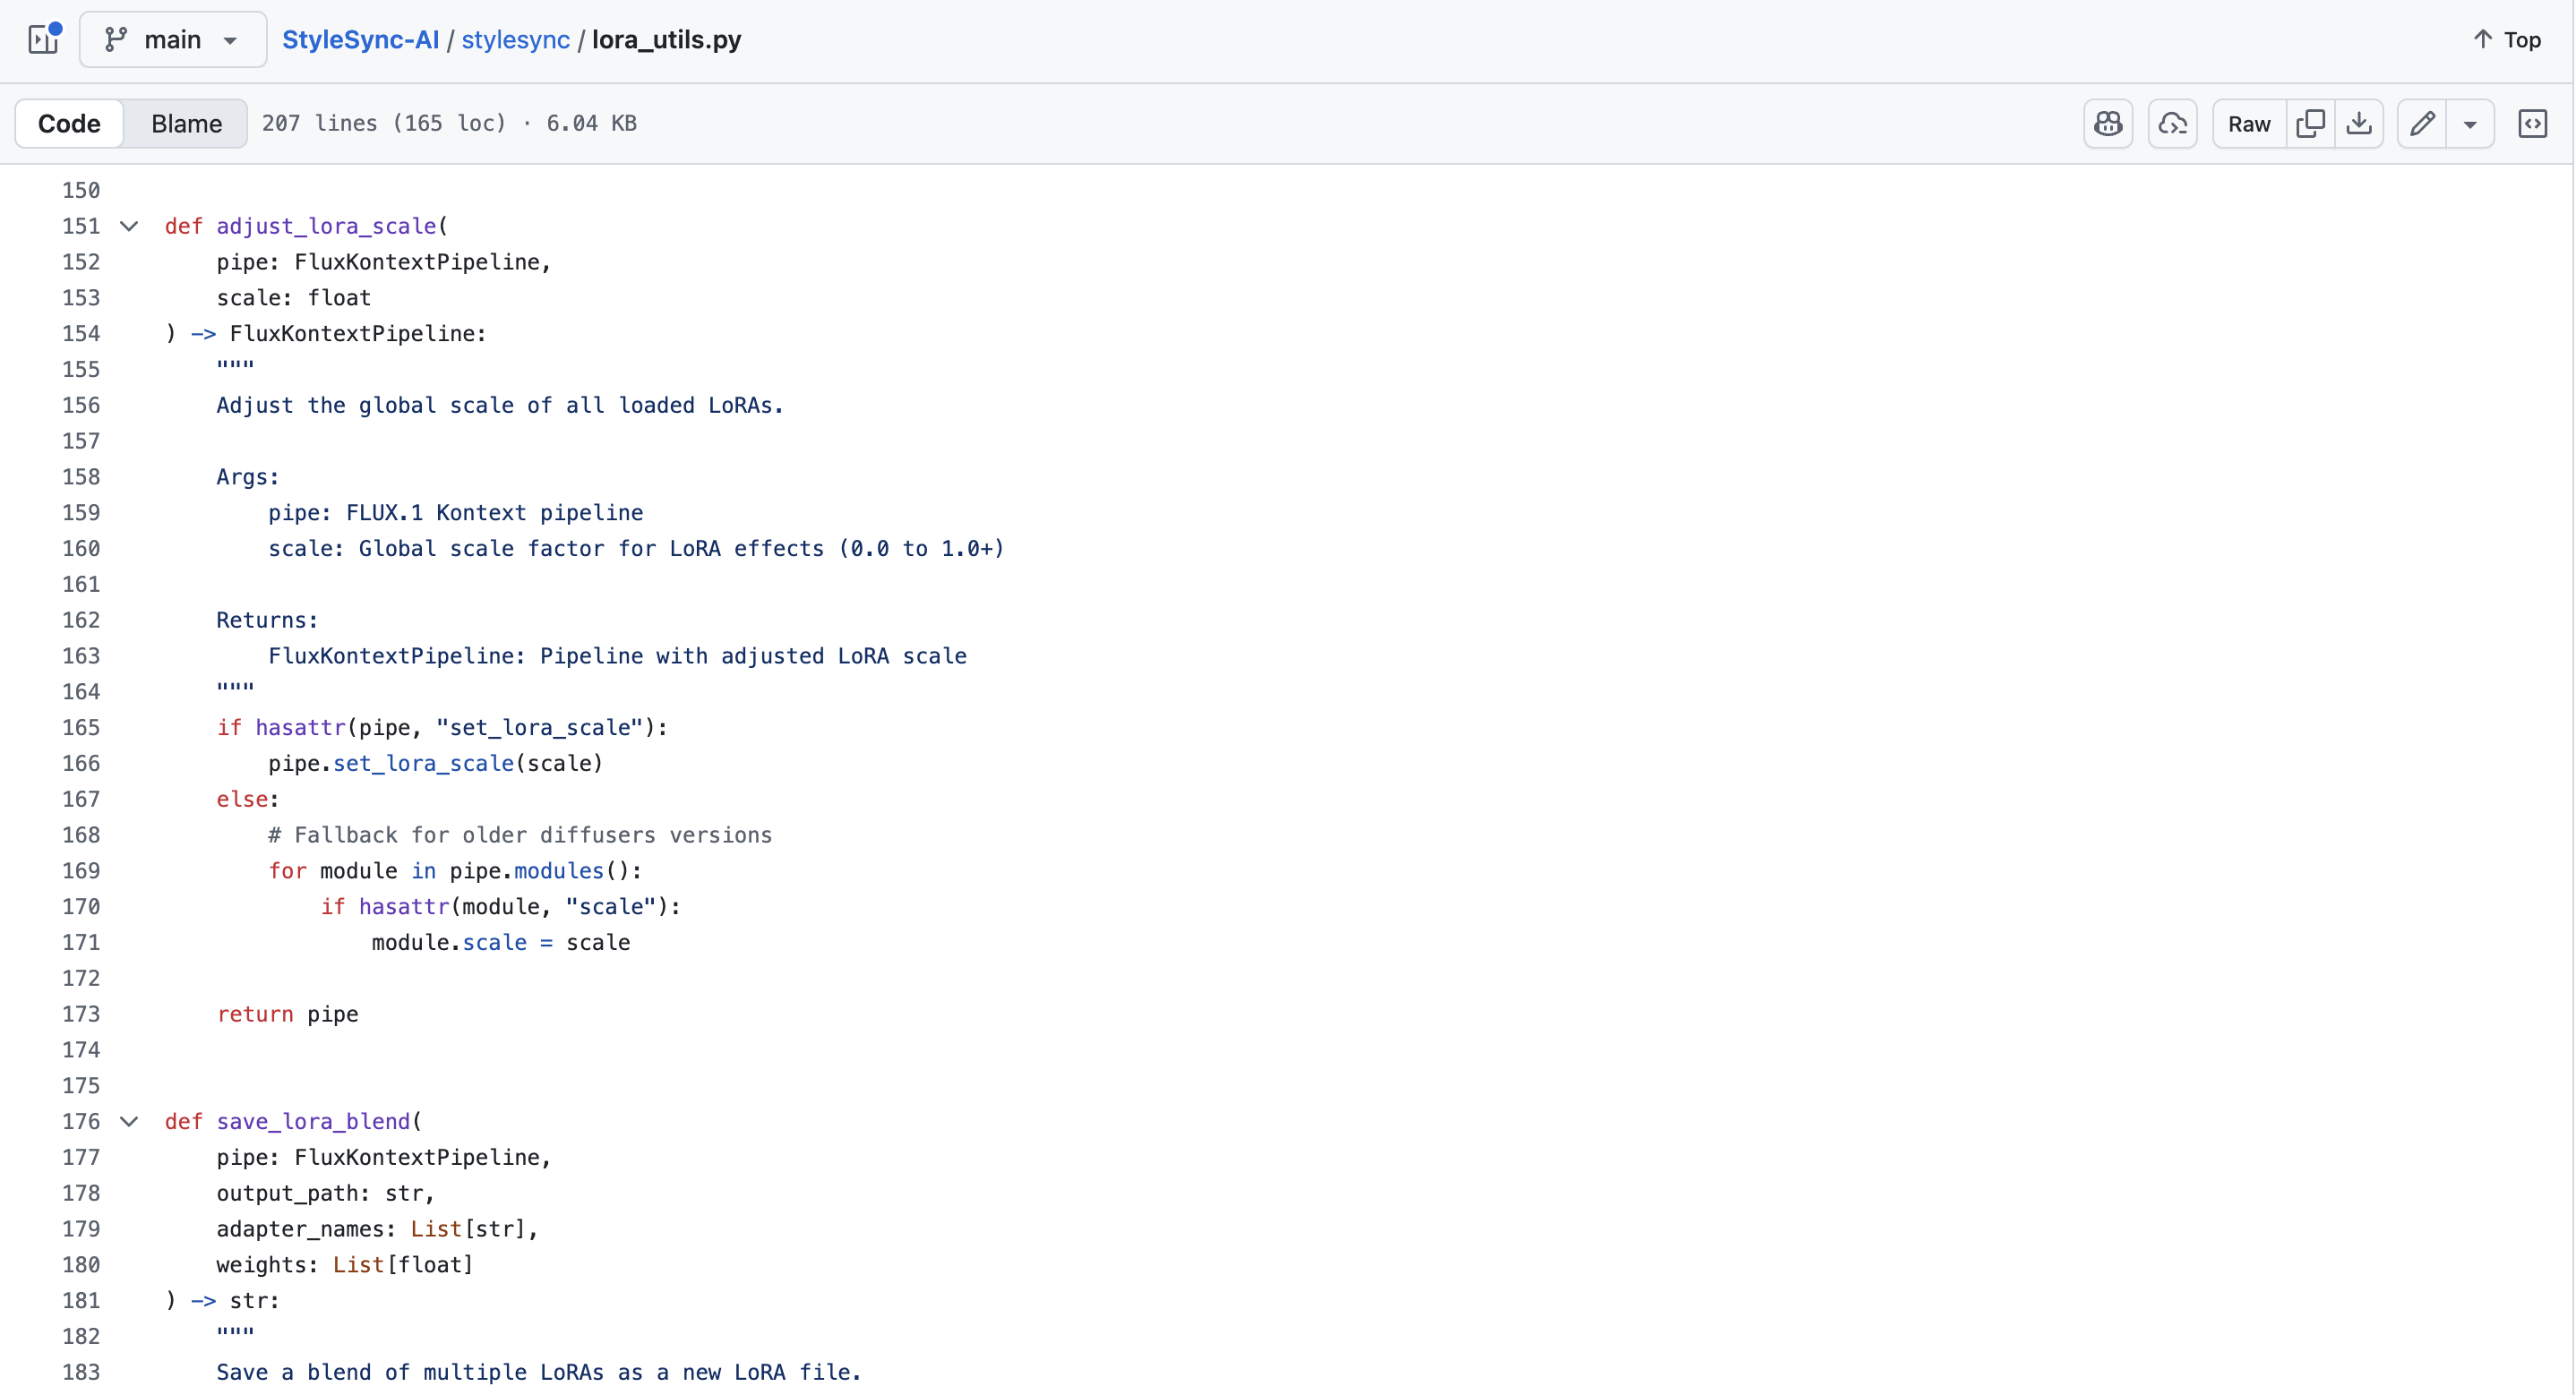
Task: Open the stylesync folder breadcrumb
Action: click(x=515, y=39)
